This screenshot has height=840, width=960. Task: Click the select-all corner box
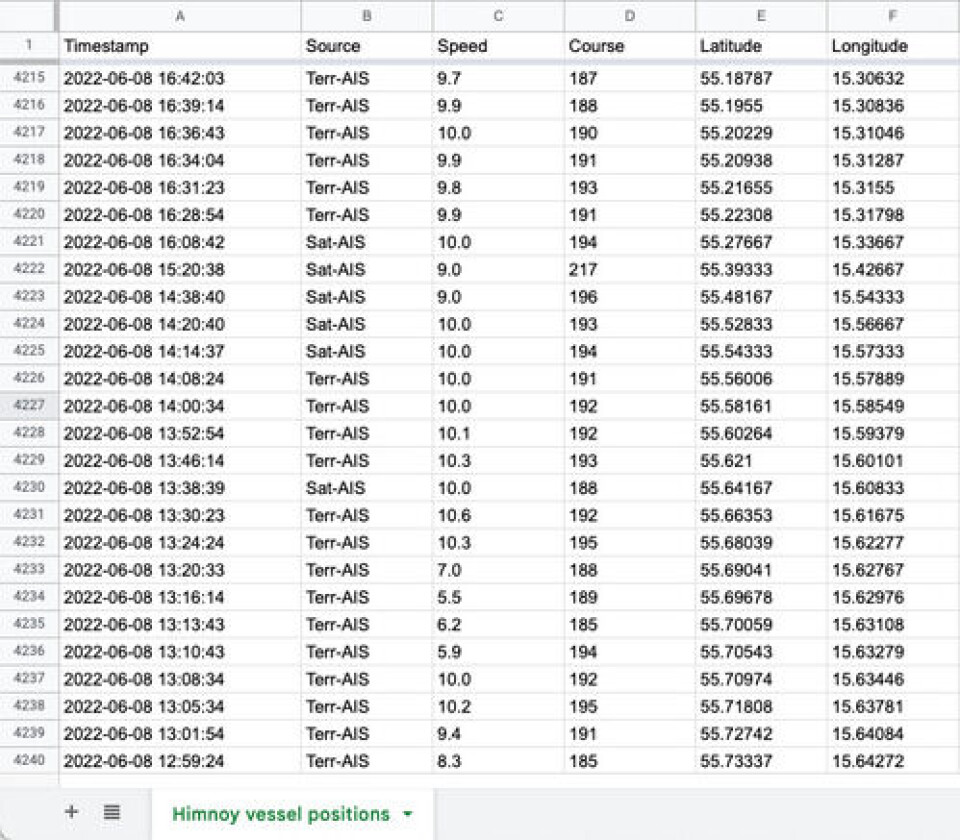pyautogui.click(x=29, y=16)
